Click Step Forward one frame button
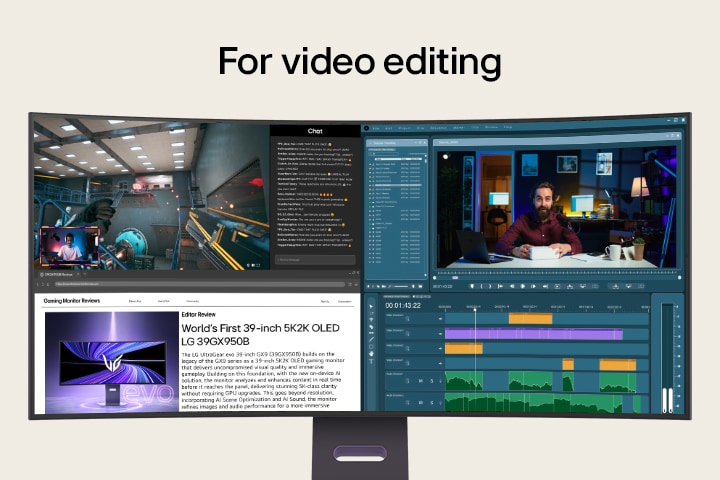Screen dimensions: 720x480 534,286
